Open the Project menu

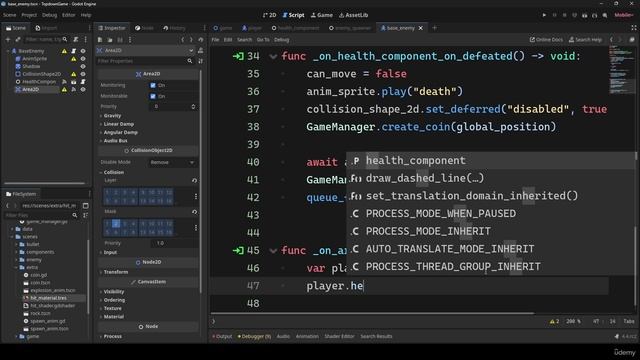[29, 15]
